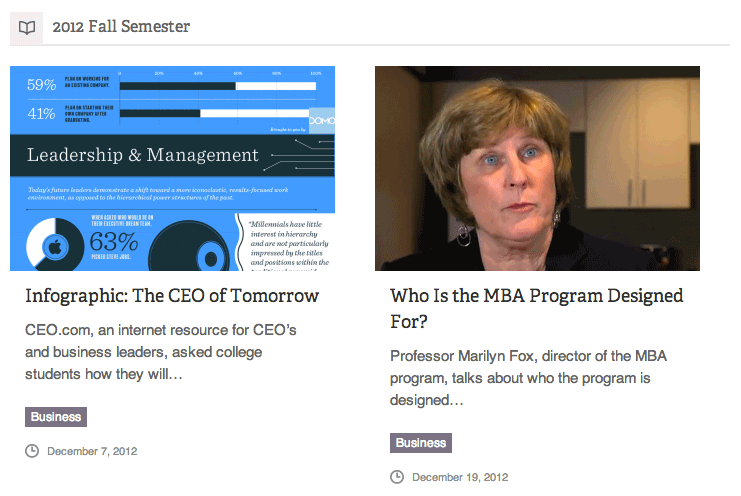Viewport: 741px width, 496px height.
Task: Click the Apple logo pie chart in infographic
Action: click(55, 245)
